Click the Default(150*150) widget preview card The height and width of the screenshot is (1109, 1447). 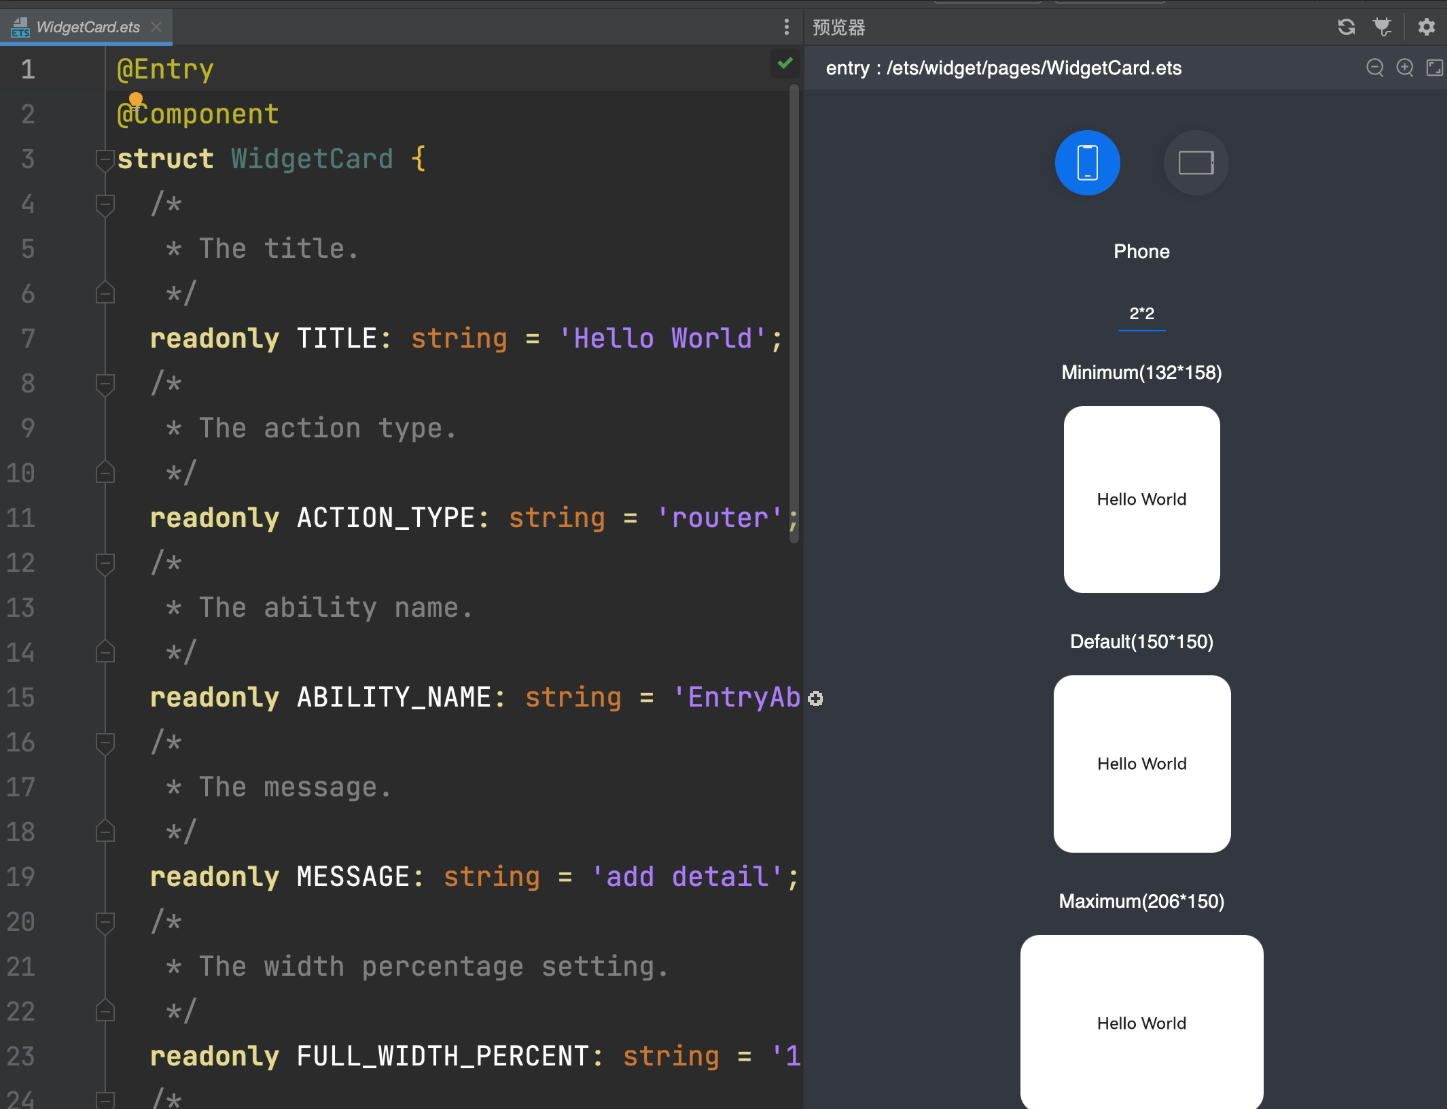pos(1141,764)
